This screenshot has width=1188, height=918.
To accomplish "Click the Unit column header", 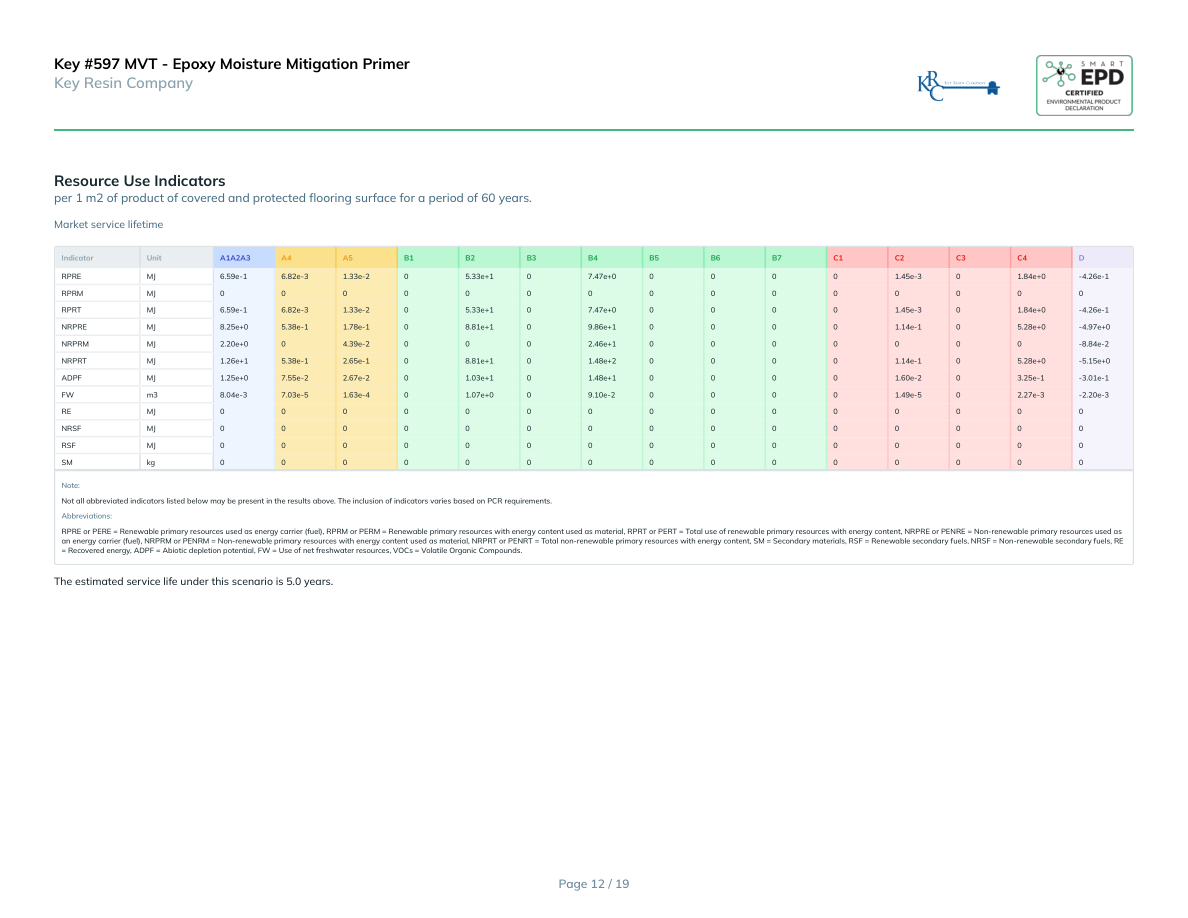I will coord(154,258).
